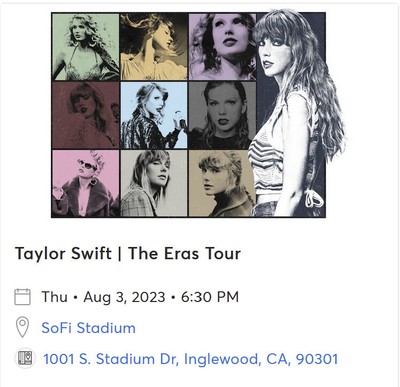Viewport: 400px width, 387px height.
Task: Click the Aug 3, 2023 date text
Action: 124,297
